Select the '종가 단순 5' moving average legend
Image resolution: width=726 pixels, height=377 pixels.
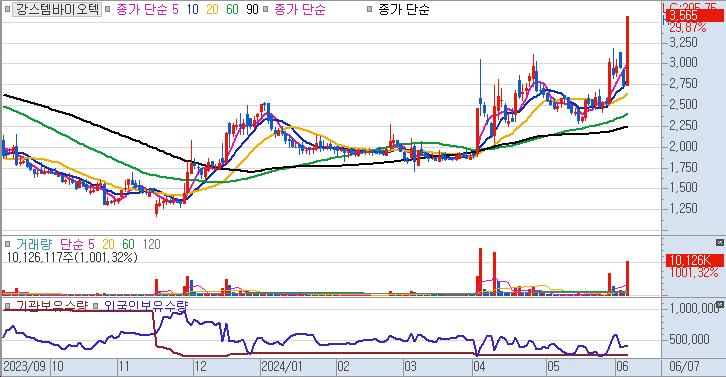point(147,9)
